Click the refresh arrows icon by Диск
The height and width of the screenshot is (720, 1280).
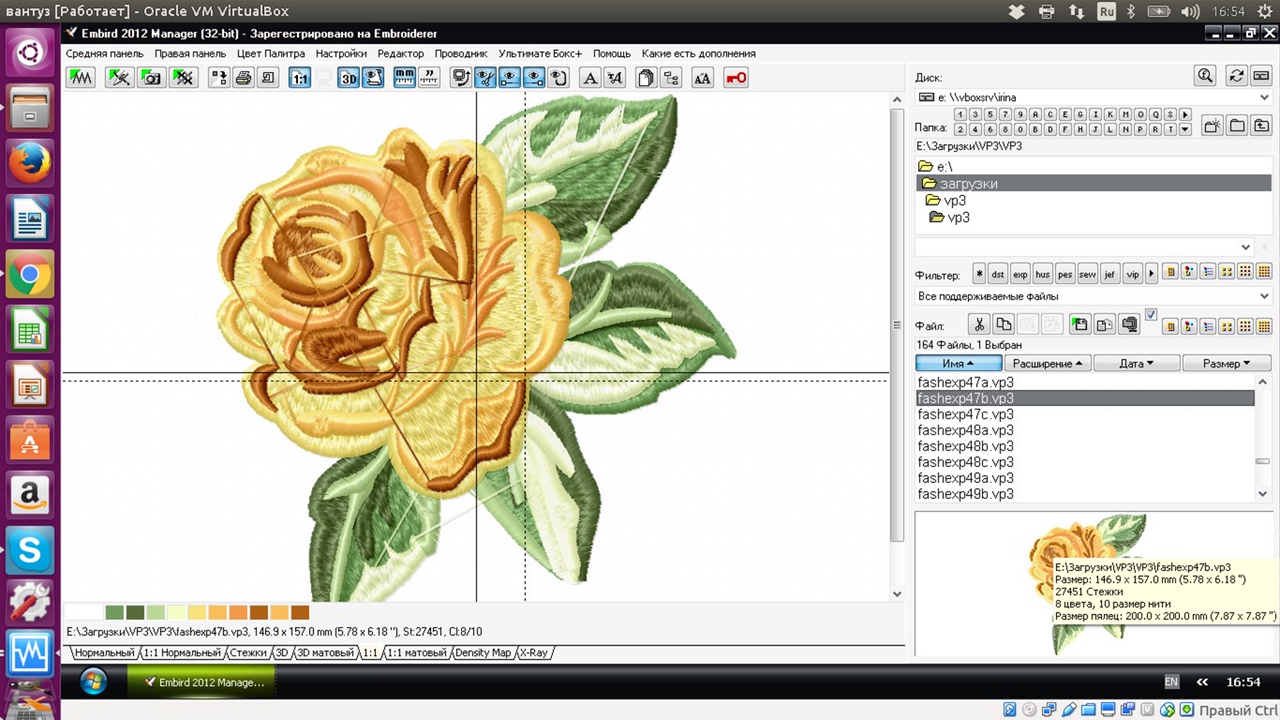[x=1237, y=76]
